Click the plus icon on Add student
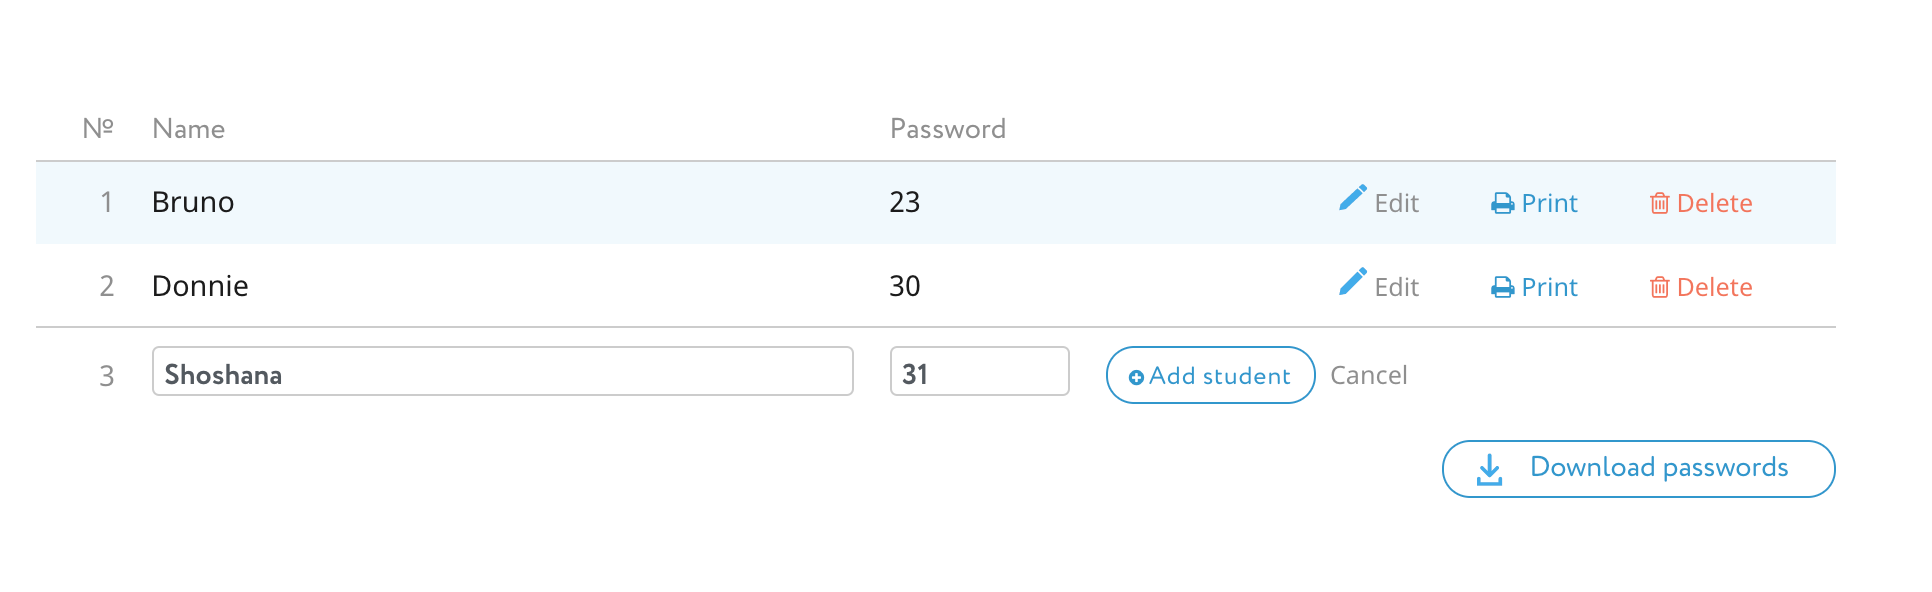1932x592 pixels. 1136,377
